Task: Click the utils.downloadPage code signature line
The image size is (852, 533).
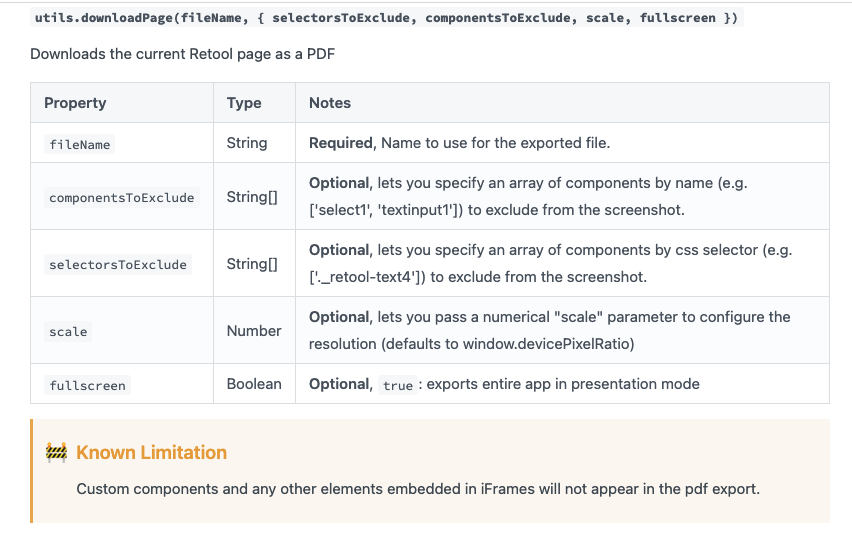Action: click(x=386, y=18)
